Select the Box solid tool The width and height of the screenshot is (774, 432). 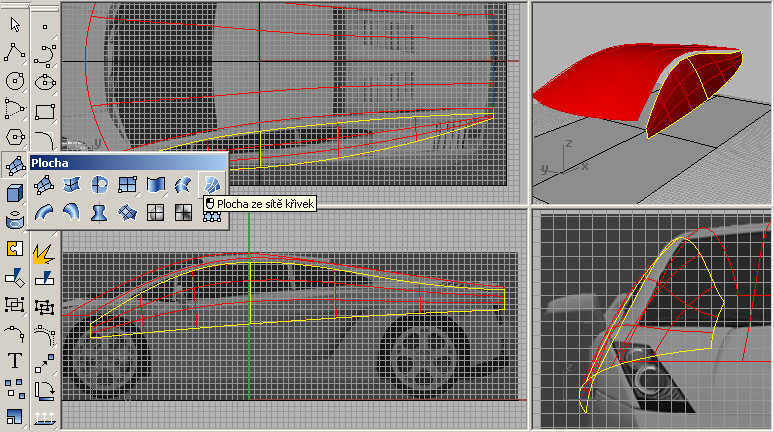pyautogui.click(x=15, y=193)
